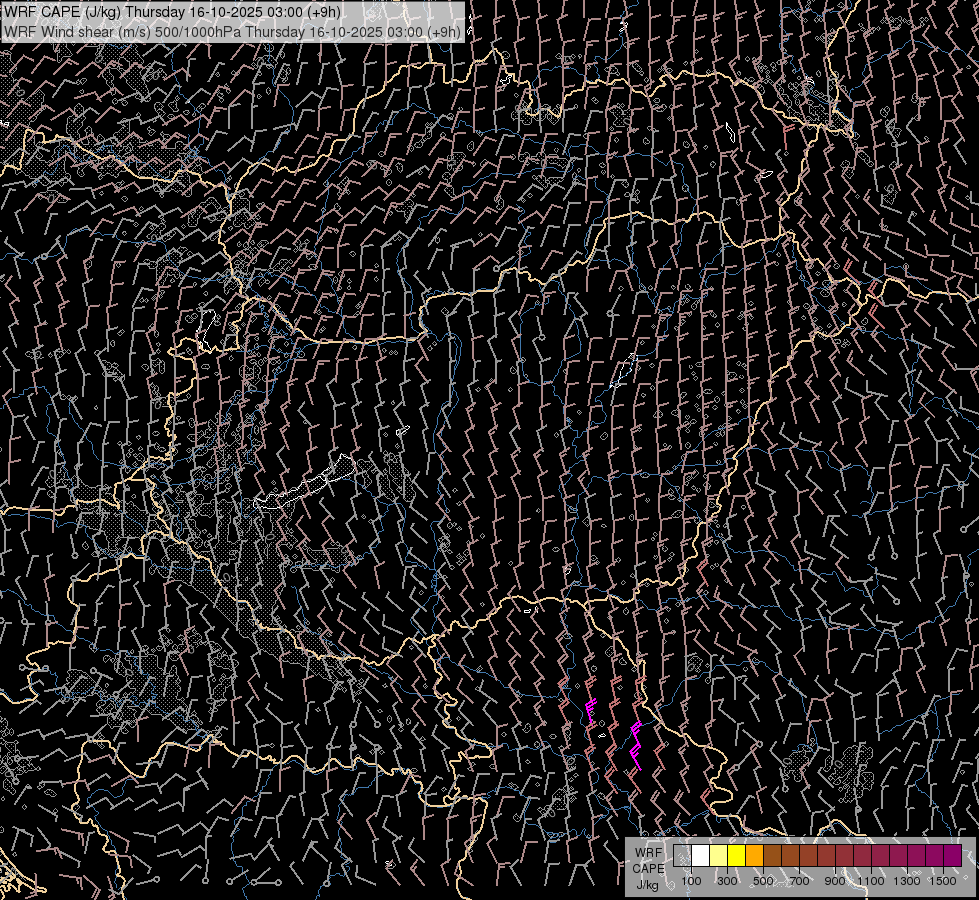Click the white outlined lake at map center-left

point(305,487)
